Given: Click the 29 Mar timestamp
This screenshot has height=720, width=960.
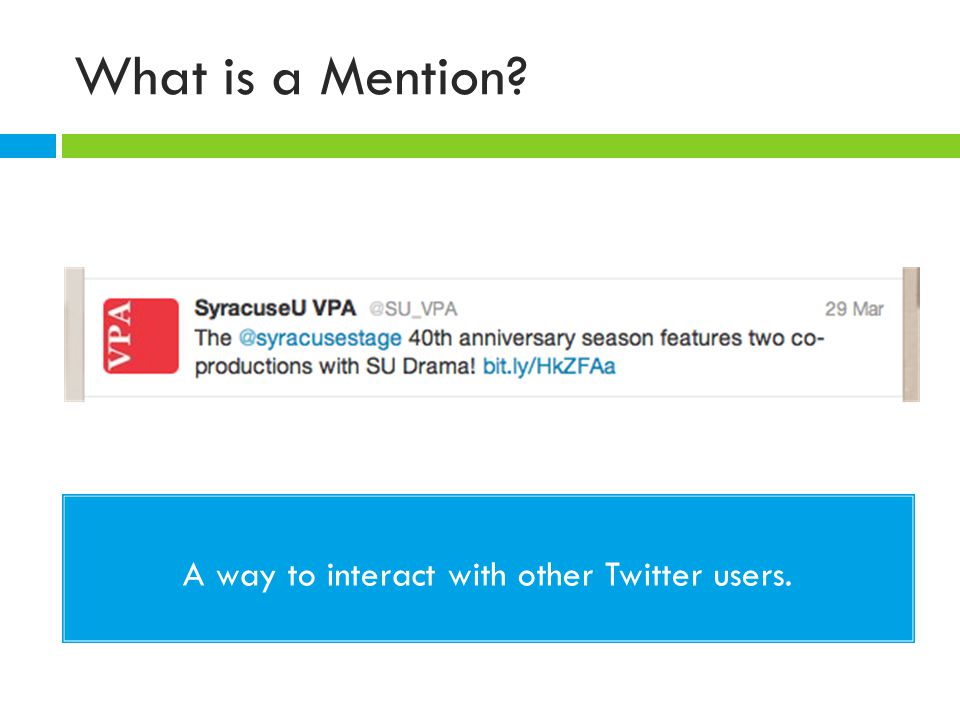Looking at the screenshot, I should pos(854,309).
